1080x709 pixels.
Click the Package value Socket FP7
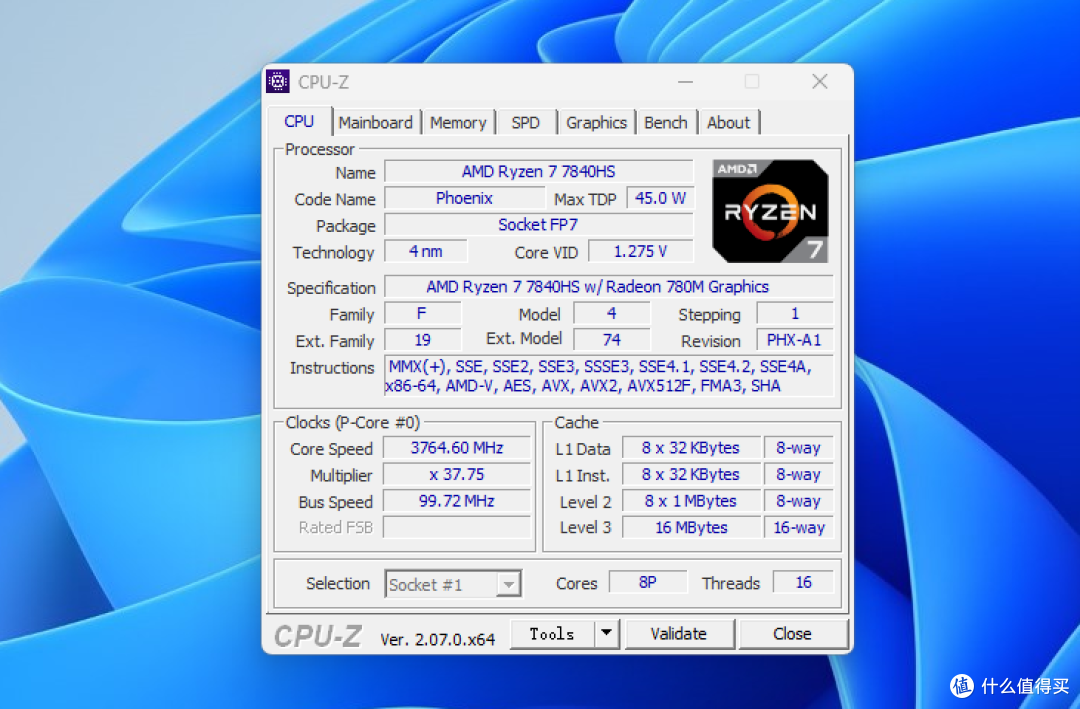(539, 225)
